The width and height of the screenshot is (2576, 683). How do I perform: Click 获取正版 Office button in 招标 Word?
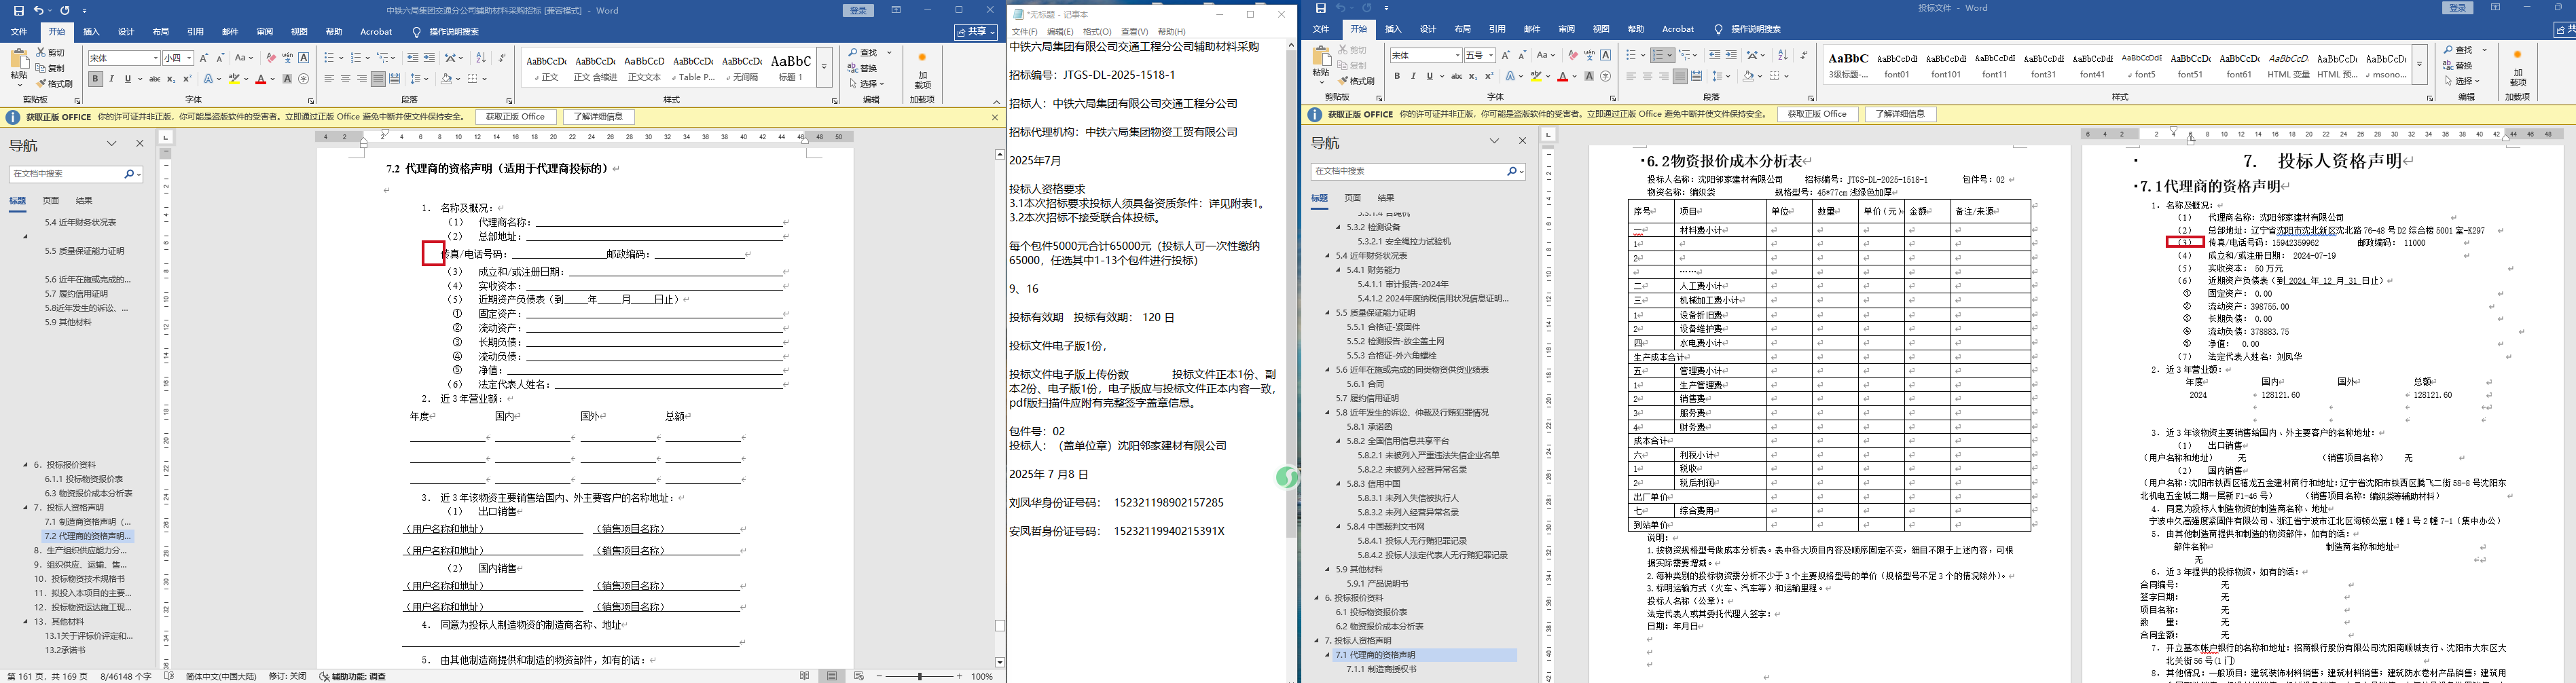(x=516, y=117)
